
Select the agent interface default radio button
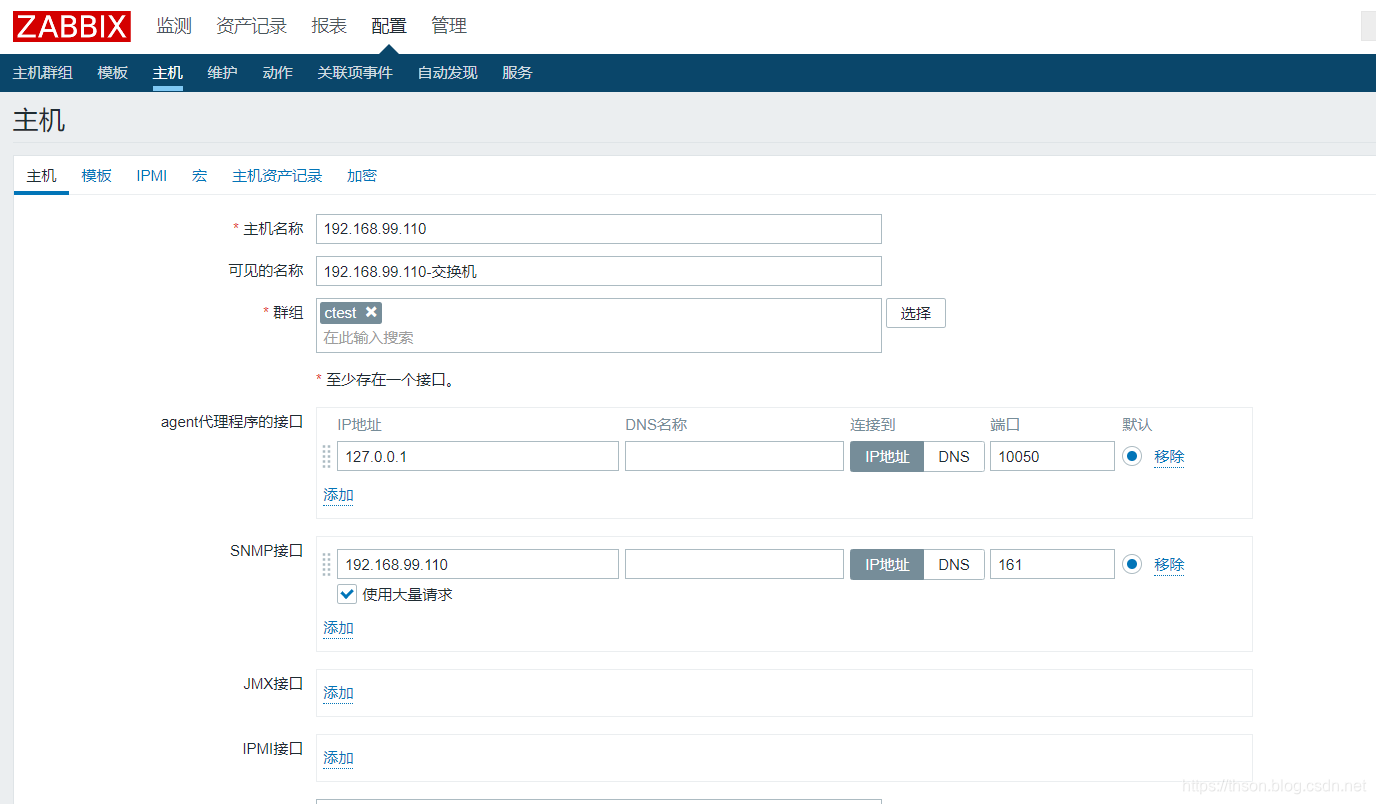click(1132, 456)
